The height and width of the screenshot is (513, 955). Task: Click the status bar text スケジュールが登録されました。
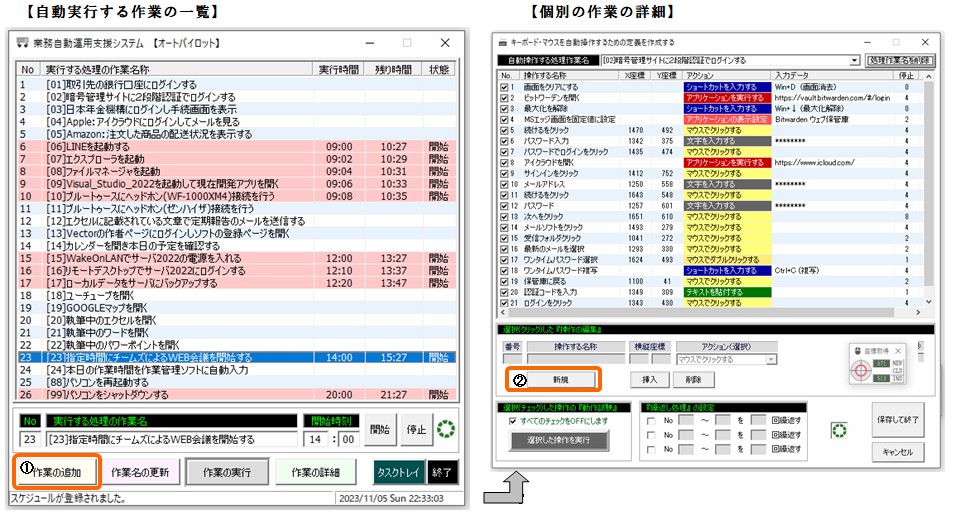coord(69,498)
